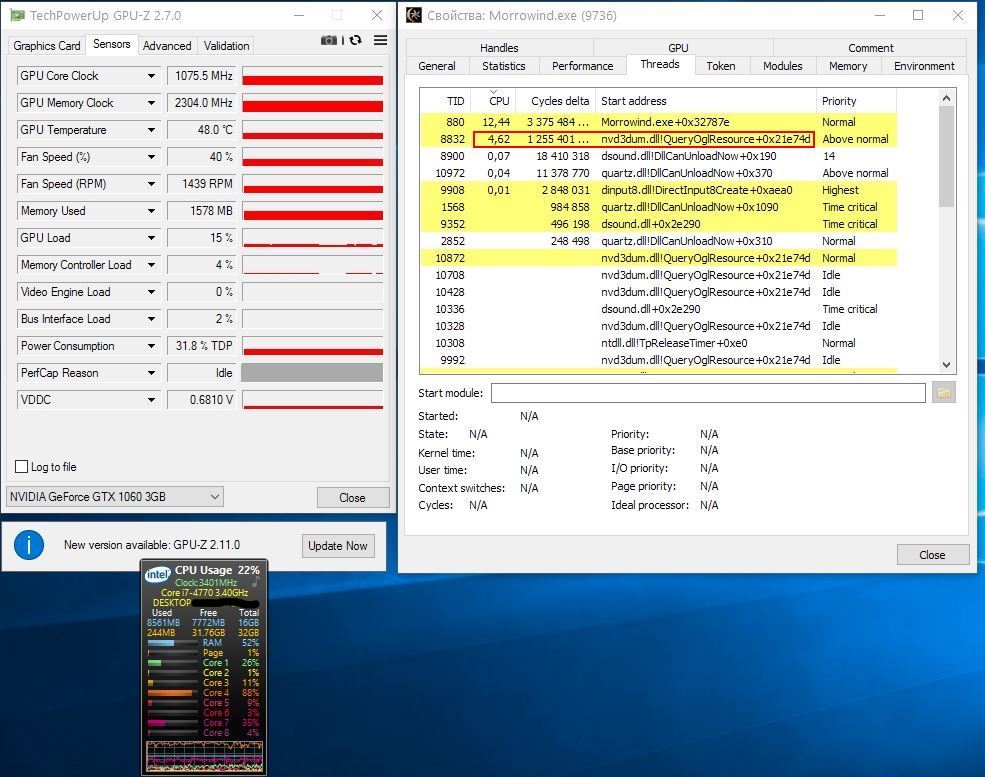The width and height of the screenshot is (985, 777).
Task: Click the thread list scroll down arrow
Action: [x=947, y=365]
